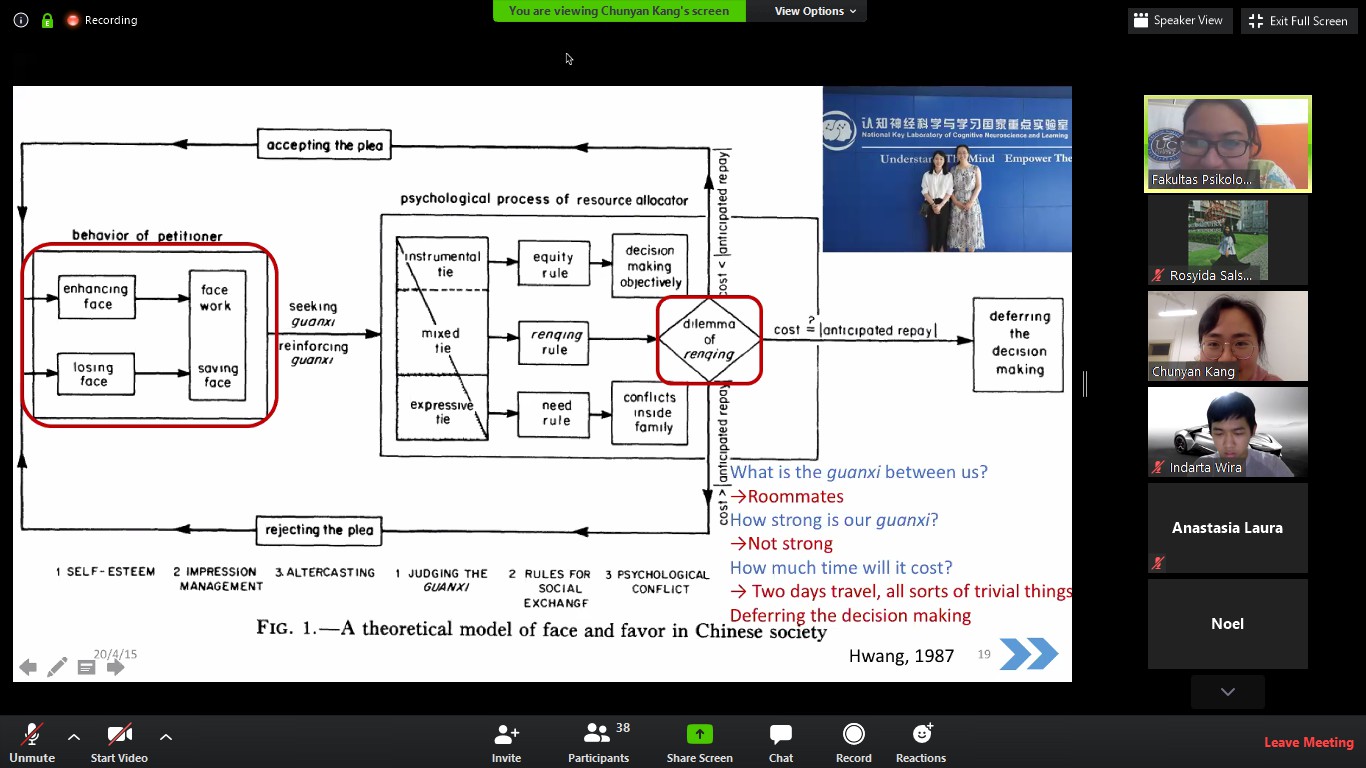
Task: Open the View Options dropdown
Action: [815, 11]
